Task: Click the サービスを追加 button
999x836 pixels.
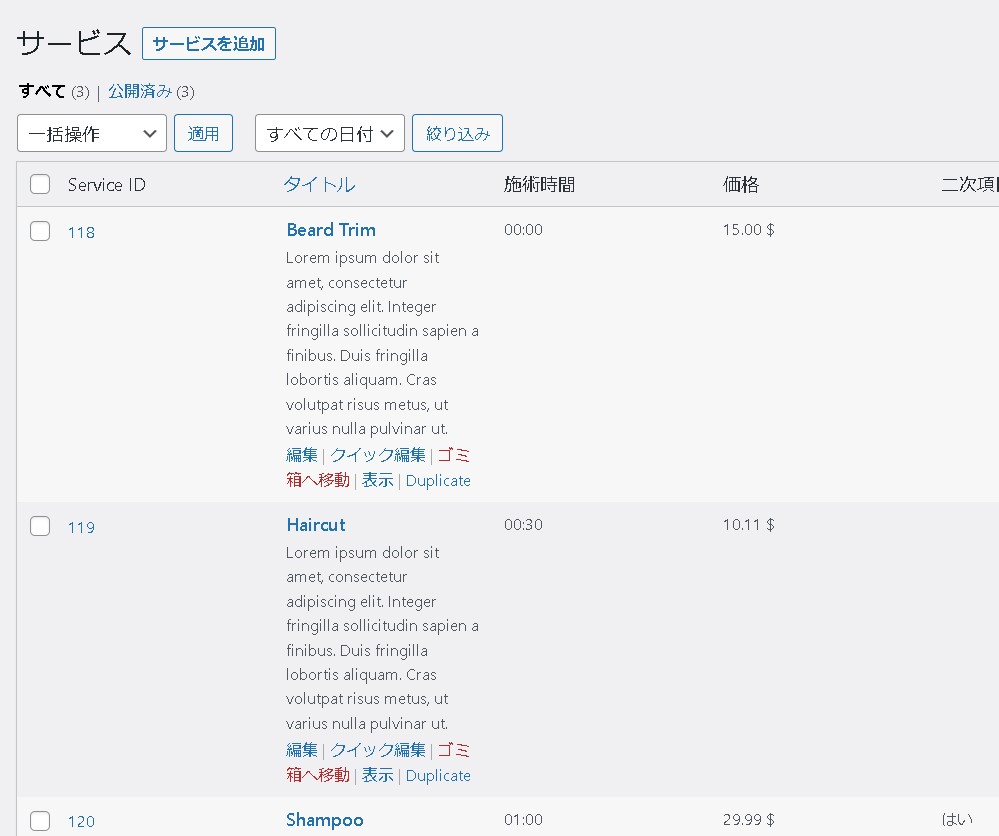Action: click(209, 44)
